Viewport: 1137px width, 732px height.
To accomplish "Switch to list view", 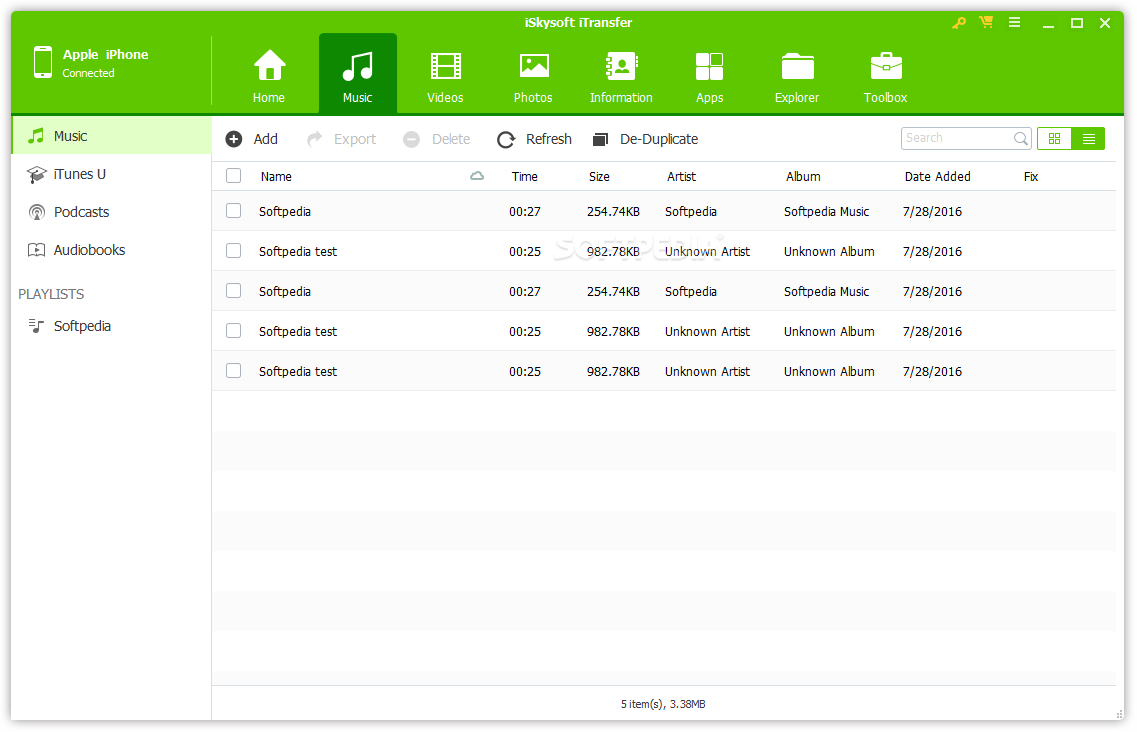I will (1088, 139).
